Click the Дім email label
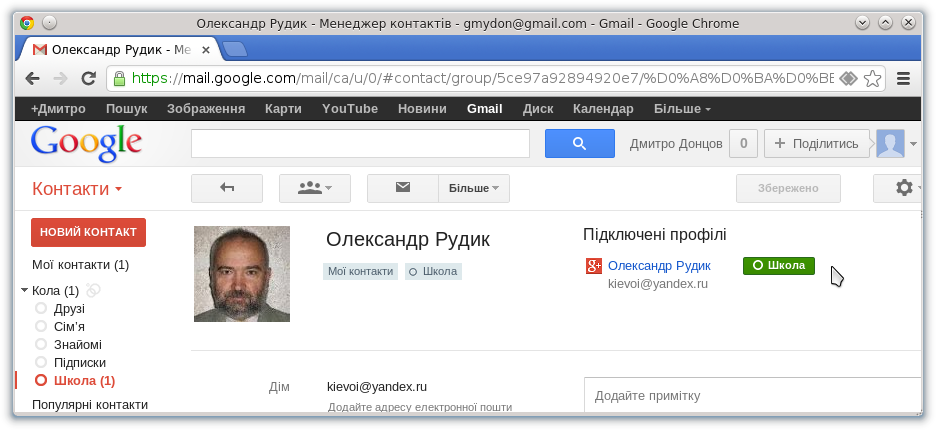The height and width of the screenshot is (433, 939). [x=279, y=387]
